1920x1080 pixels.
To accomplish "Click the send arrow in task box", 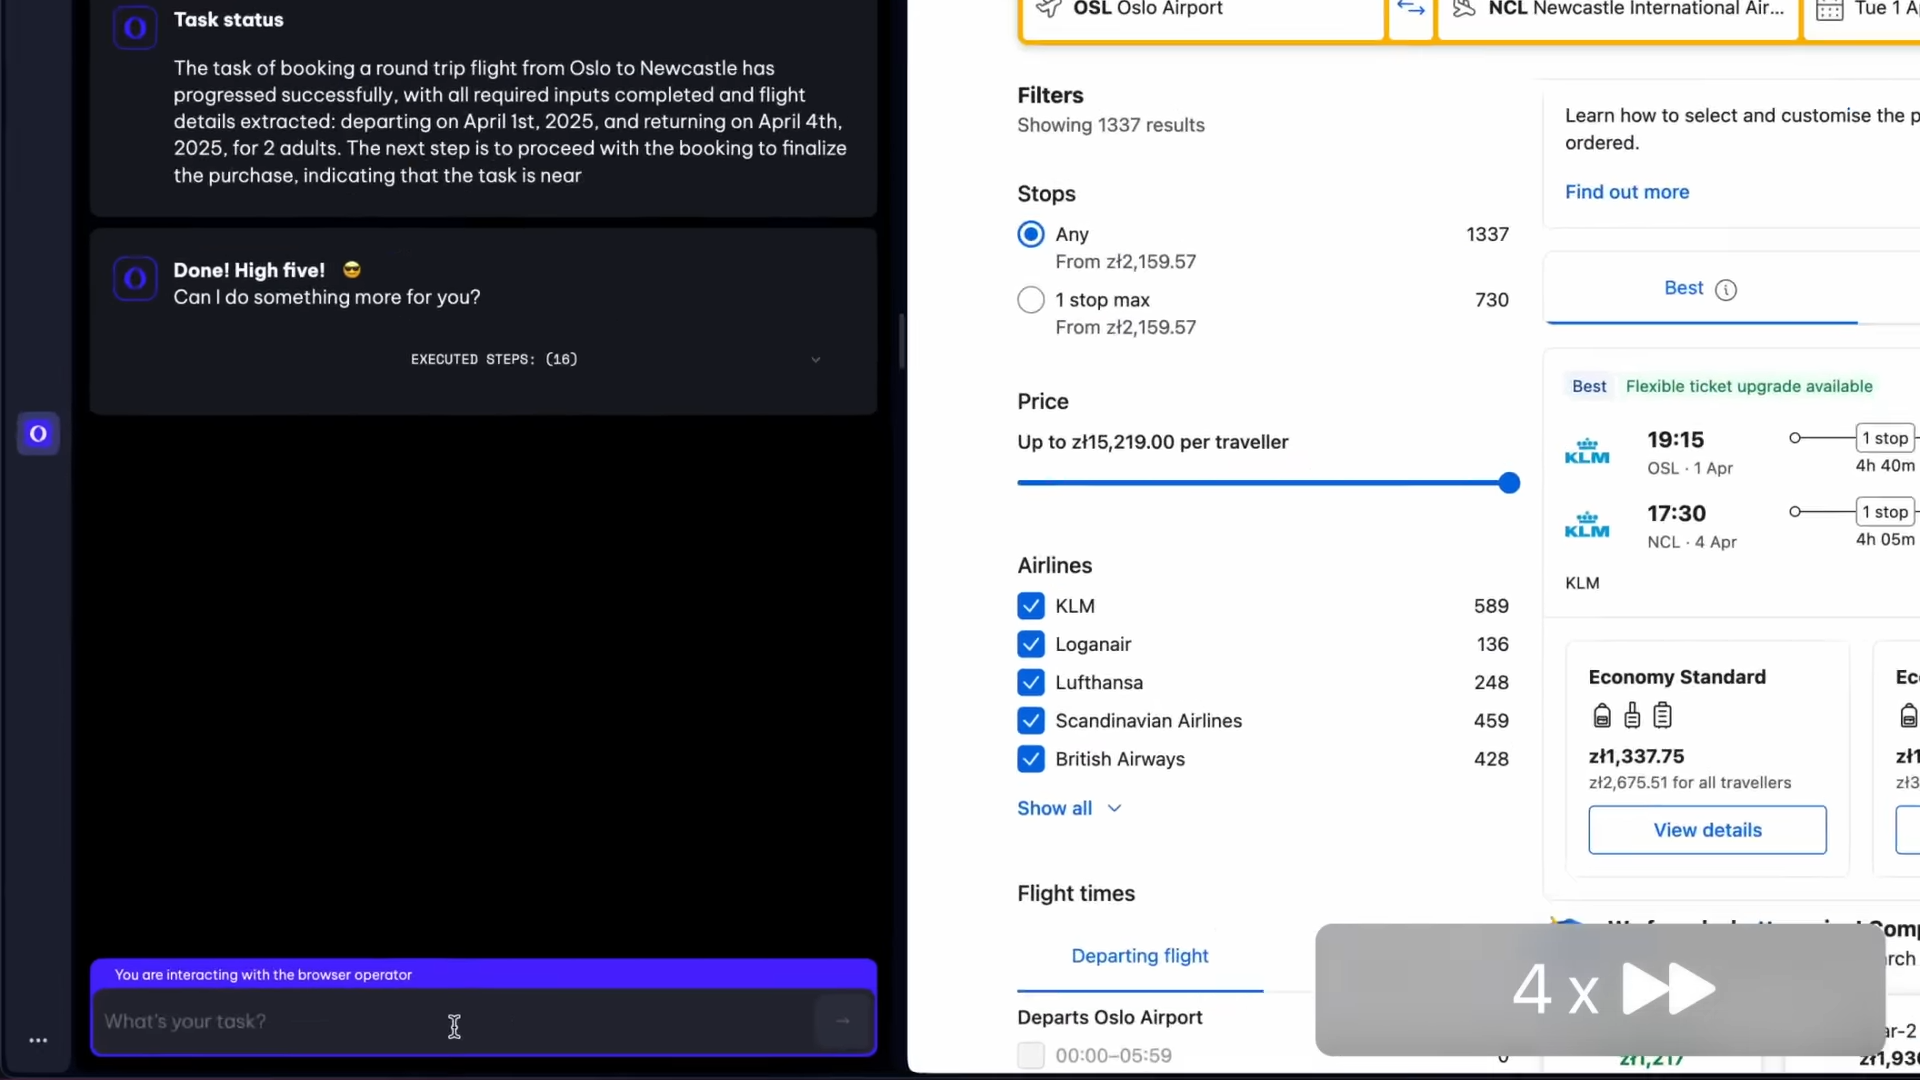I will point(843,1021).
